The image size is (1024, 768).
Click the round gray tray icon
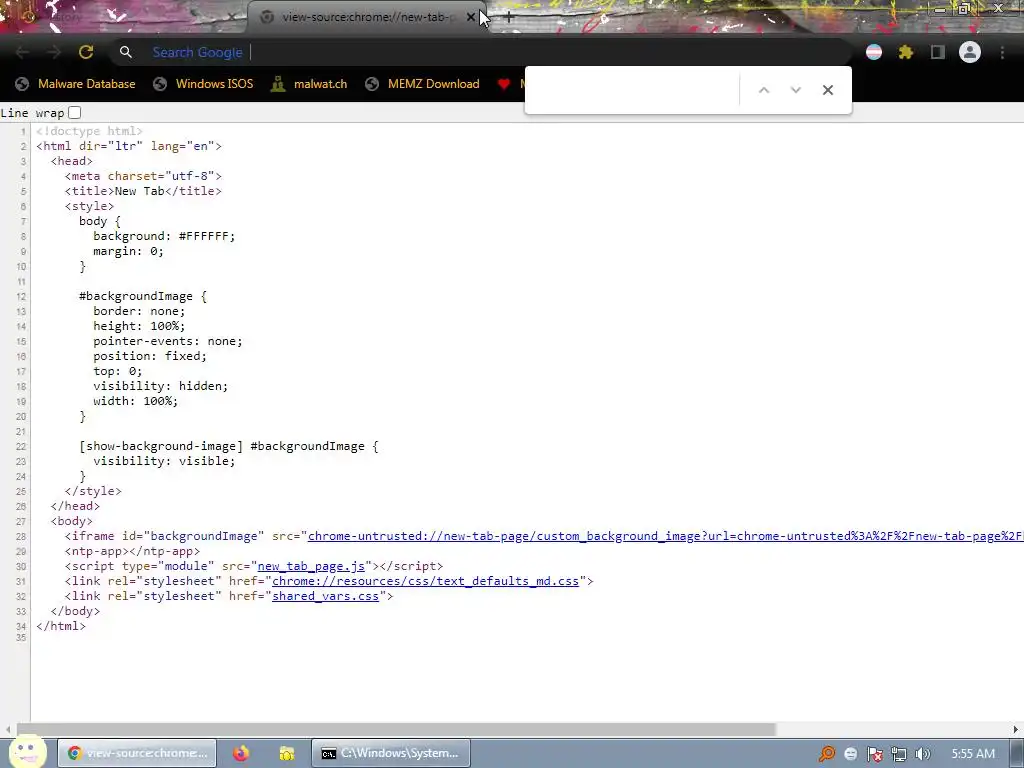(x=850, y=754)
